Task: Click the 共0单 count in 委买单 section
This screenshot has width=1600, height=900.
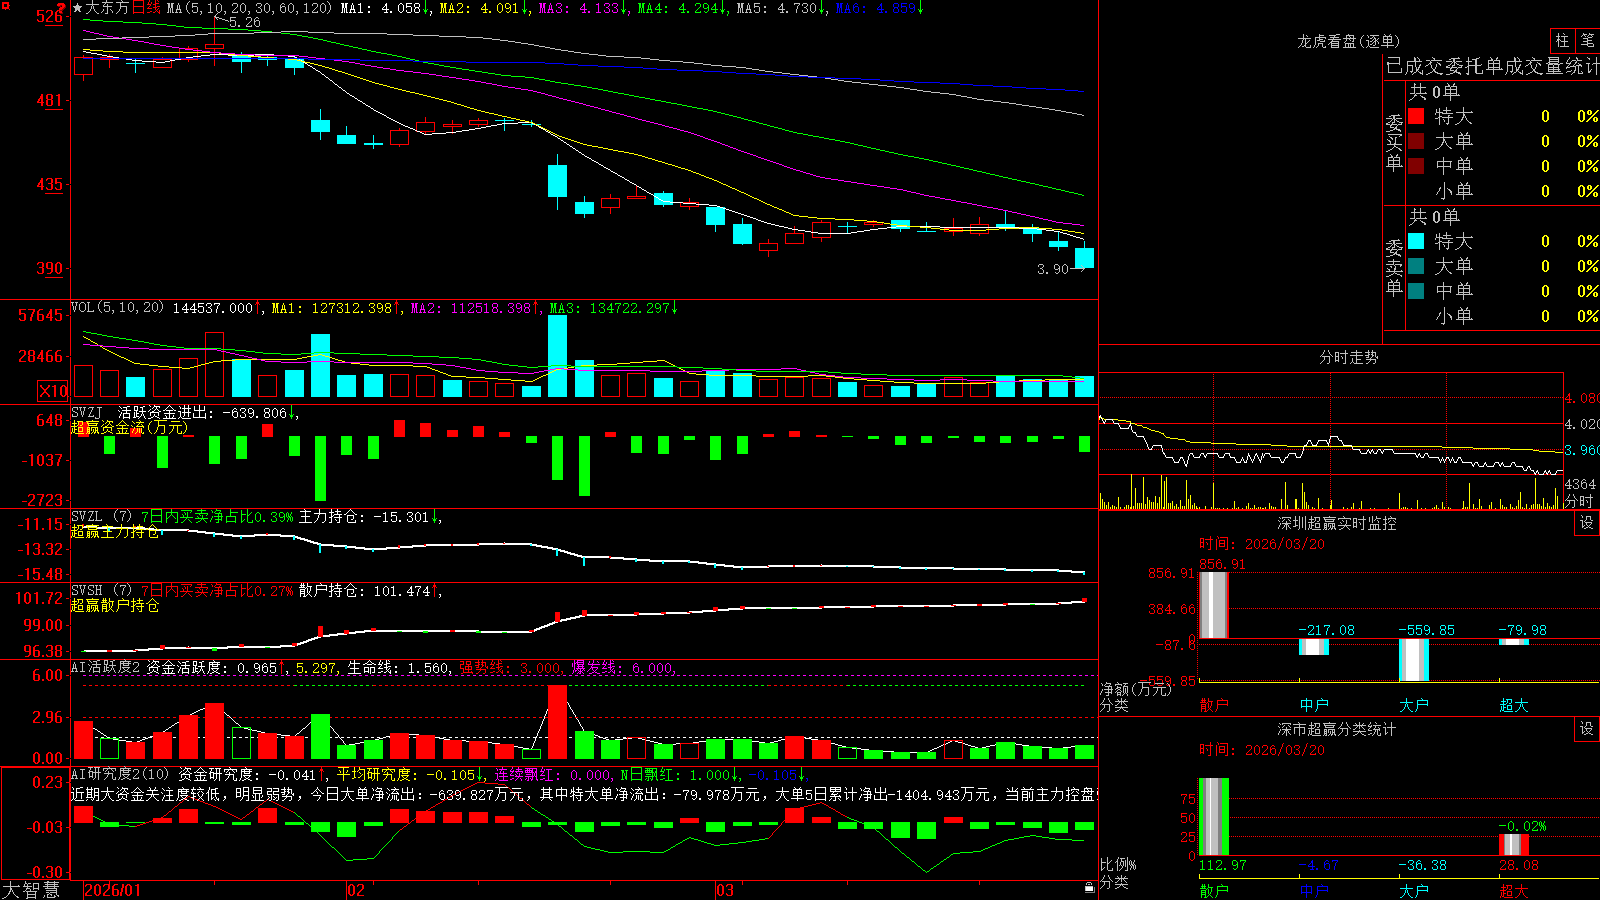Action: 1434,91
